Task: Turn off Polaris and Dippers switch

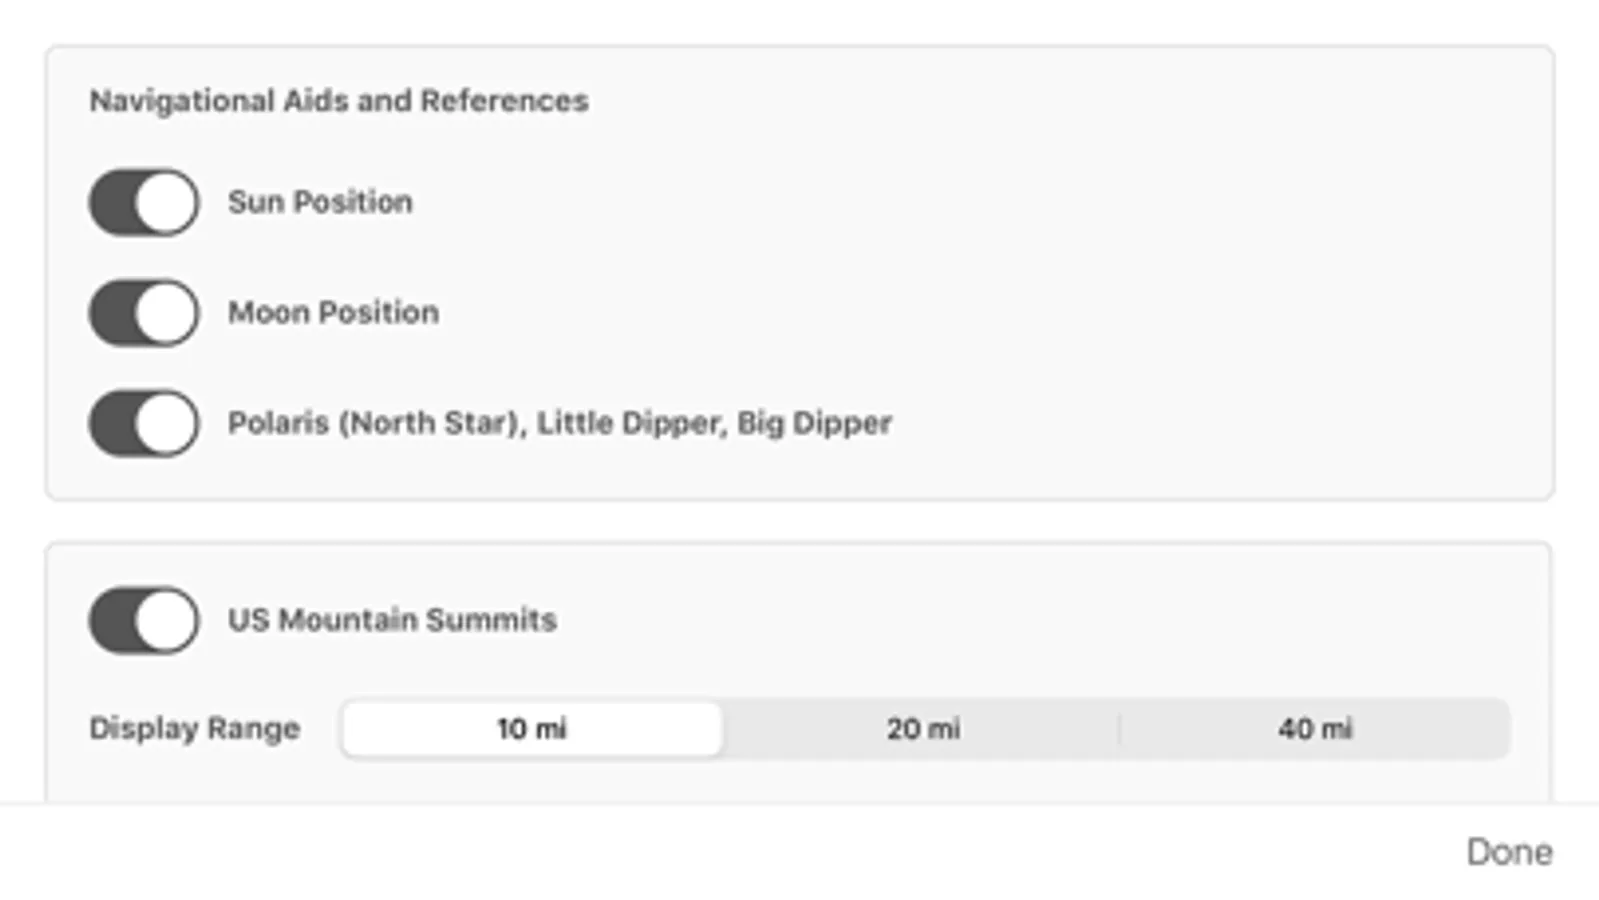Action: [x=144, y=423]
